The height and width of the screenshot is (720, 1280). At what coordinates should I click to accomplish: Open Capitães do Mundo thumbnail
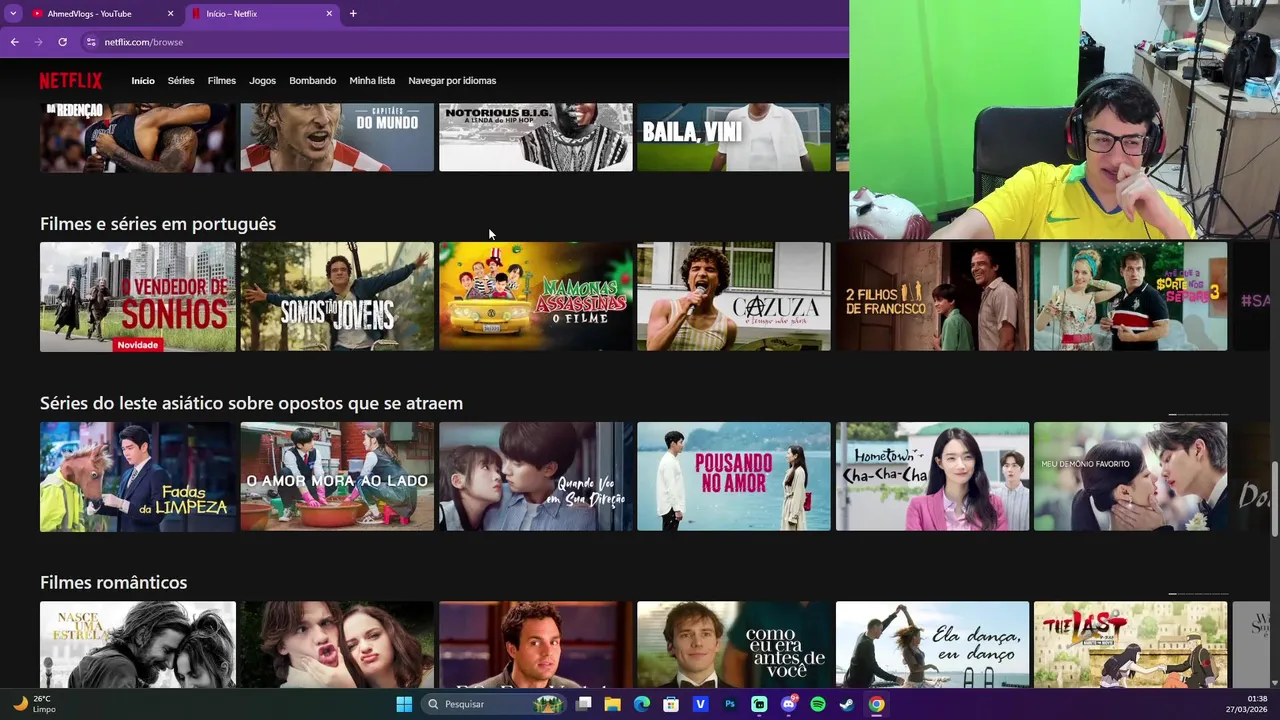[x=337, y=137]
